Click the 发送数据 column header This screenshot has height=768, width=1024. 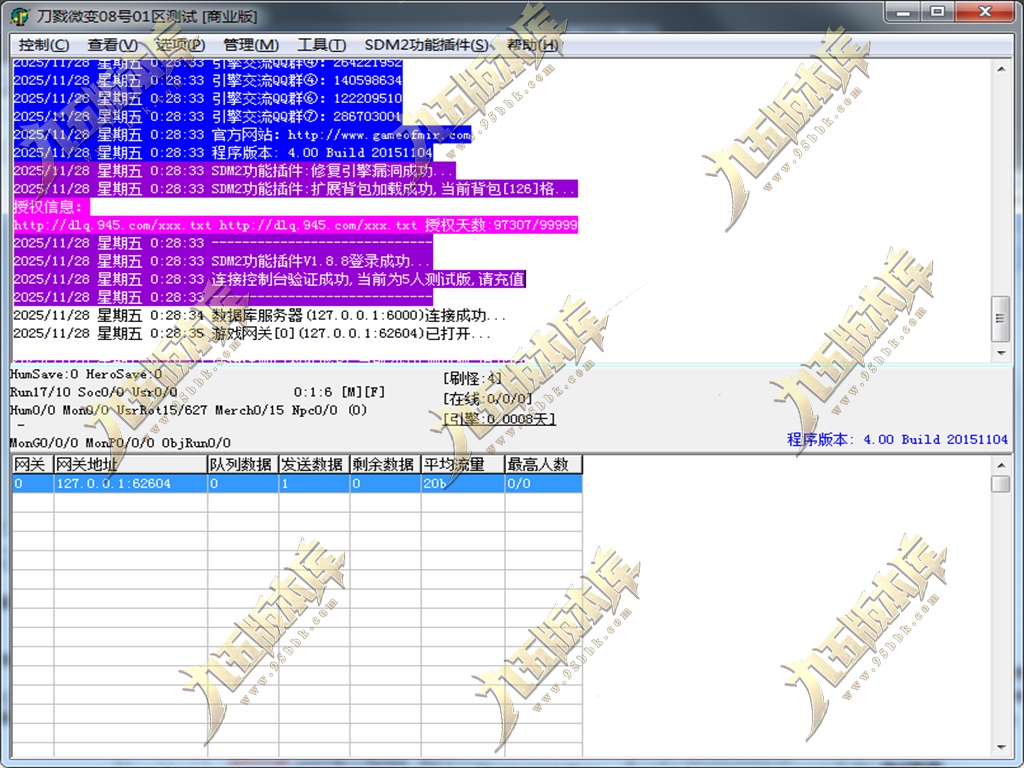point(314,464)
